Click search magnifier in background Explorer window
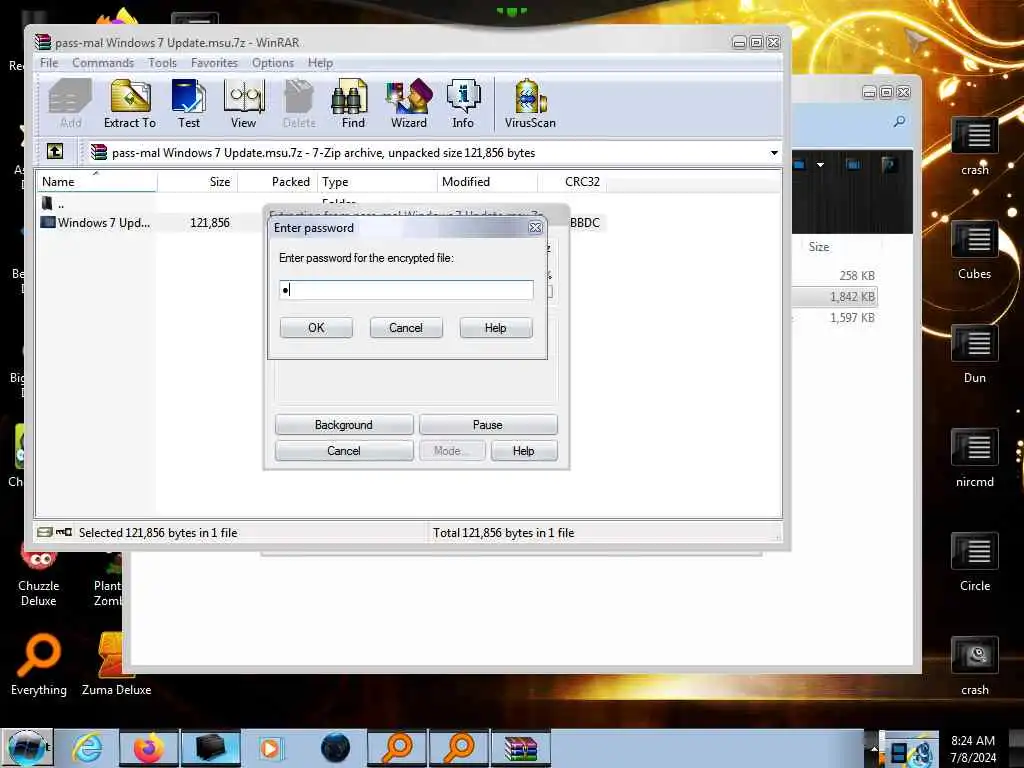The width and height of the screenshot is (1024, 768). pyautogui.click(x=899, y=121)
